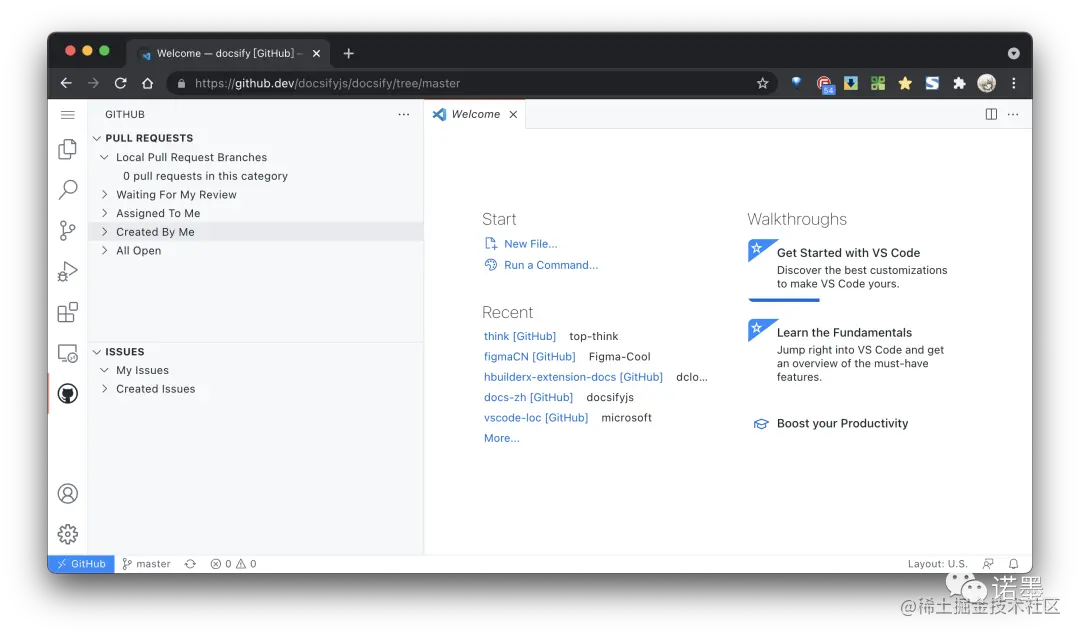Select the GitHub activity bar icon

(x=68, y=394)
